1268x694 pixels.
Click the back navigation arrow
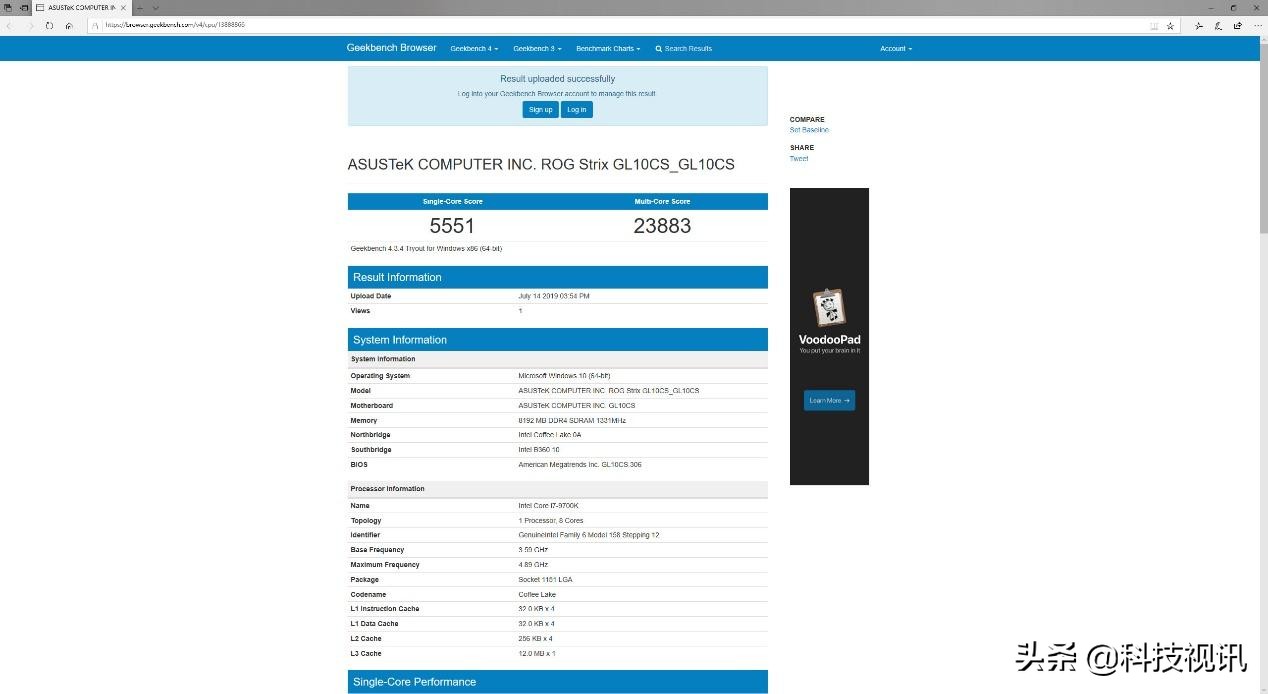pyautogui.click(x=10, y=26)
